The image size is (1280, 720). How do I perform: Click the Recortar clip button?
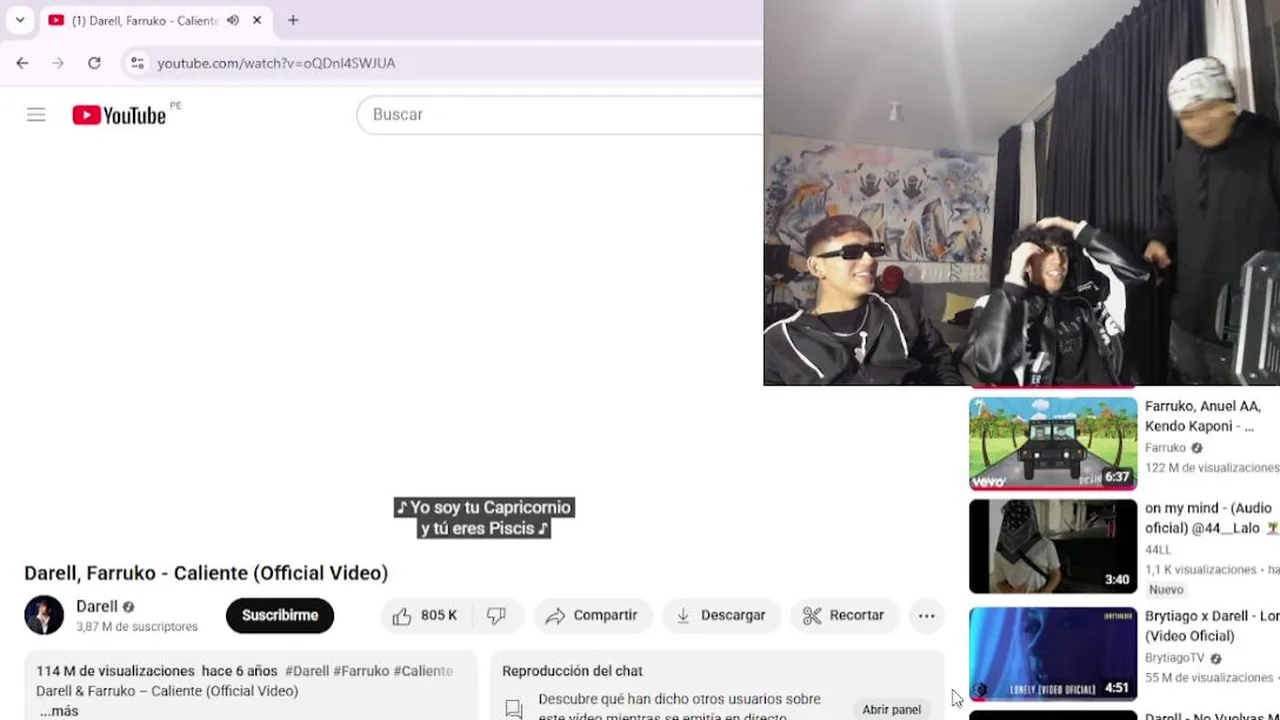844,616
